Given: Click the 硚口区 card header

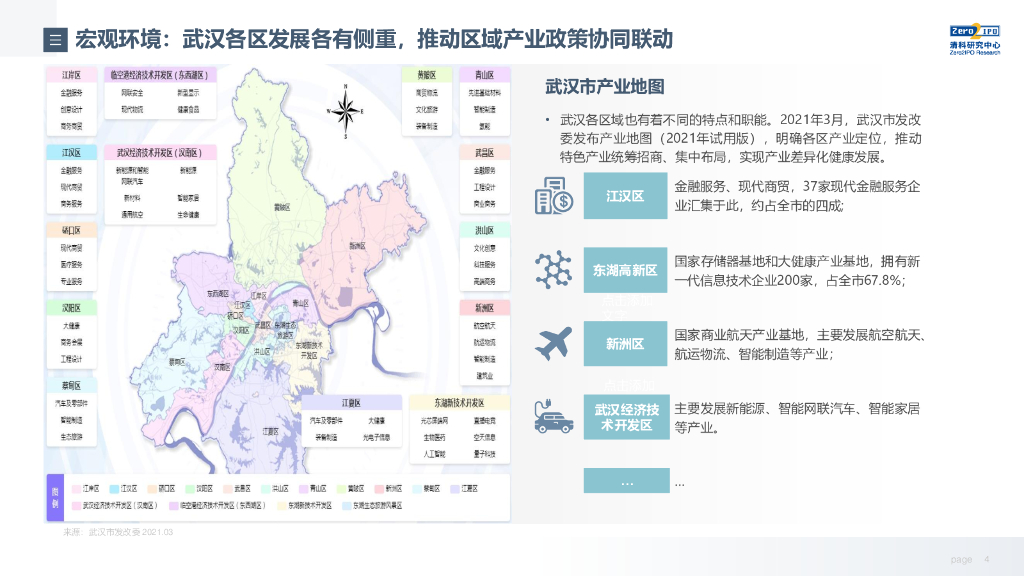Looking at the screenshot, I should (71, 231).
